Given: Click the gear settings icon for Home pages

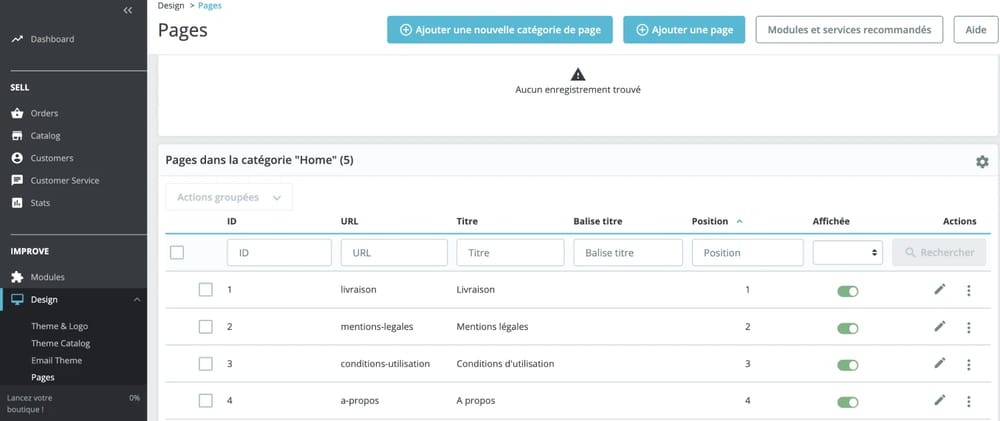Looking at the screenshot, I should pyautogui.click(x=981, y=162).
